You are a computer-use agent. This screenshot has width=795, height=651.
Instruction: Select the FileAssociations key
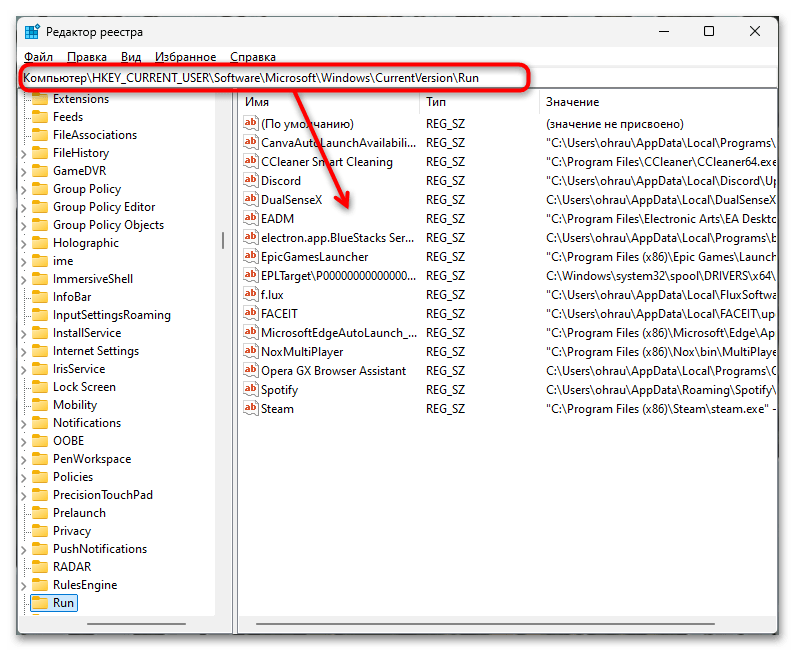[95, 135]
